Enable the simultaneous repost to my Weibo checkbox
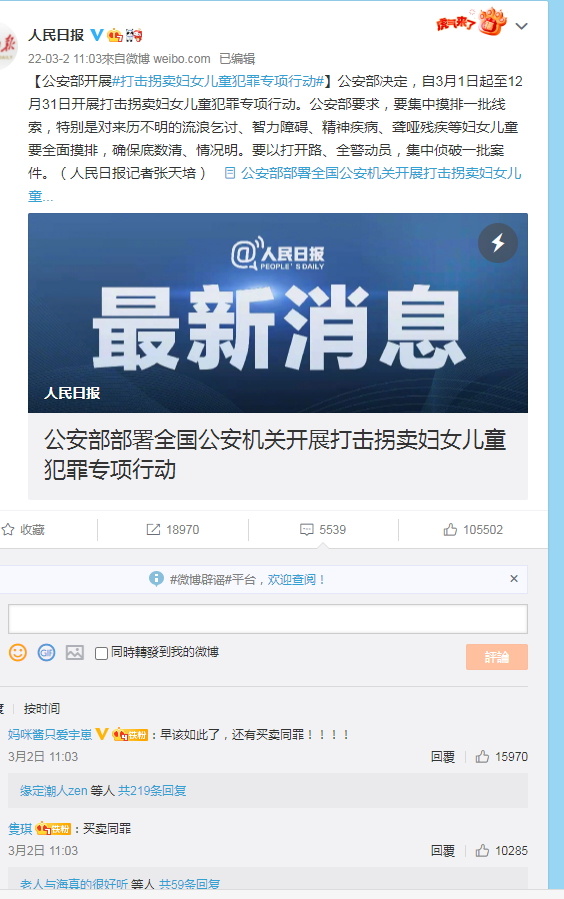Screen dimensions: 564x899 [101, 653]
